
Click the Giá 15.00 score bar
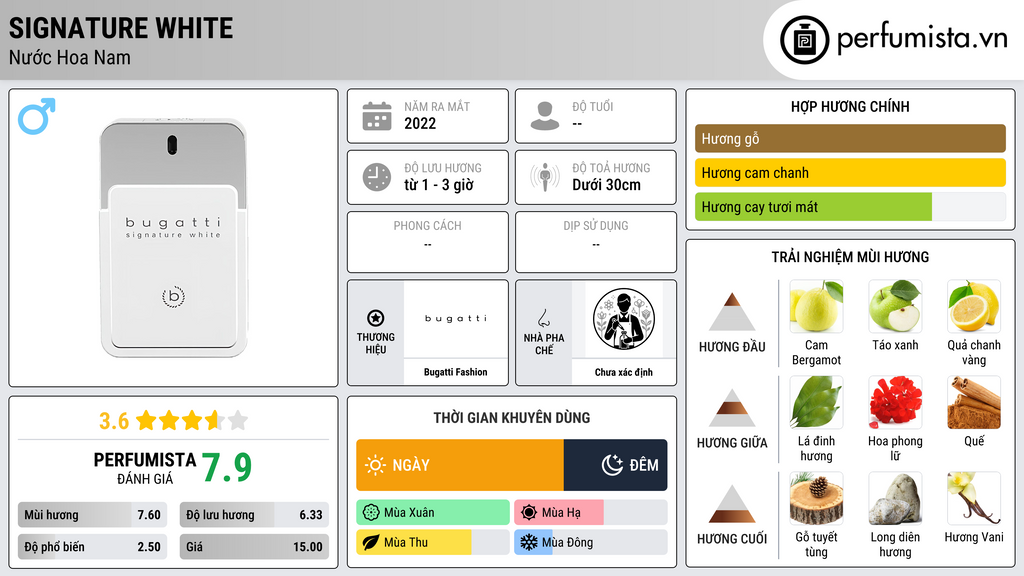[254, 547]
